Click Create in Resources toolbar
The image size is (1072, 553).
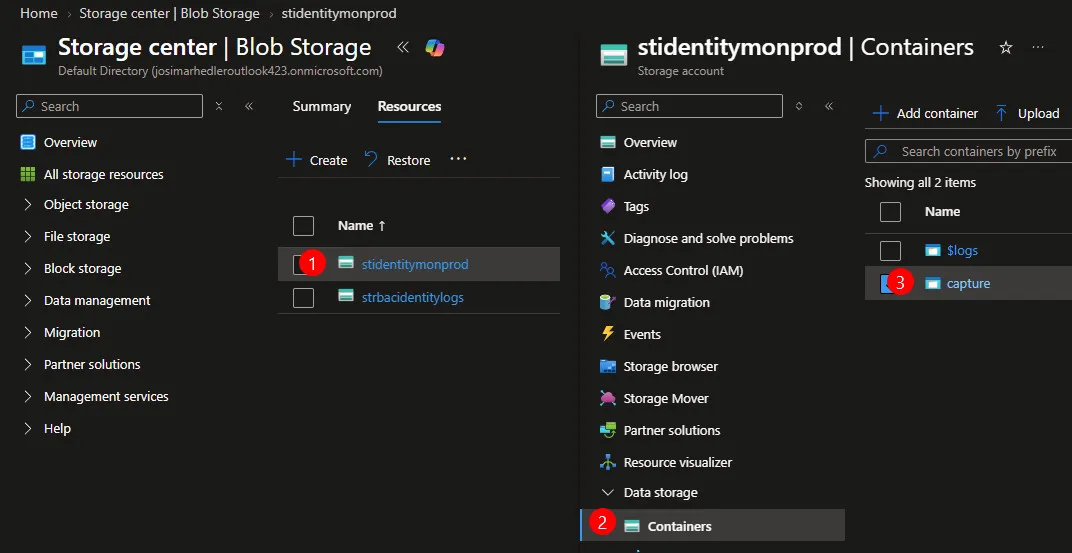pos(317,160)
